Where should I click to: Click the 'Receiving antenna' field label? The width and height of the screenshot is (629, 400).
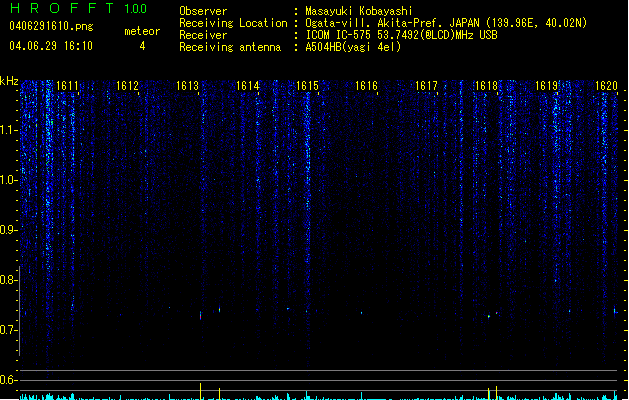(230, 47)
